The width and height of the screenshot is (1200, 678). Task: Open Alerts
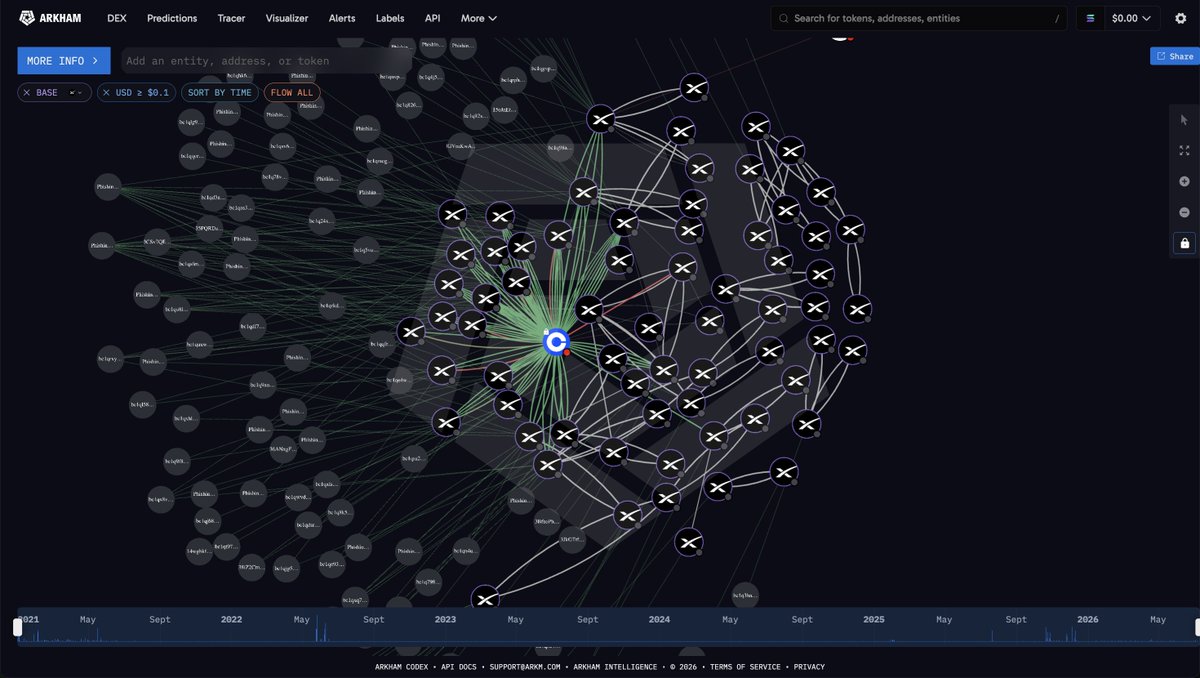[342, 18]
